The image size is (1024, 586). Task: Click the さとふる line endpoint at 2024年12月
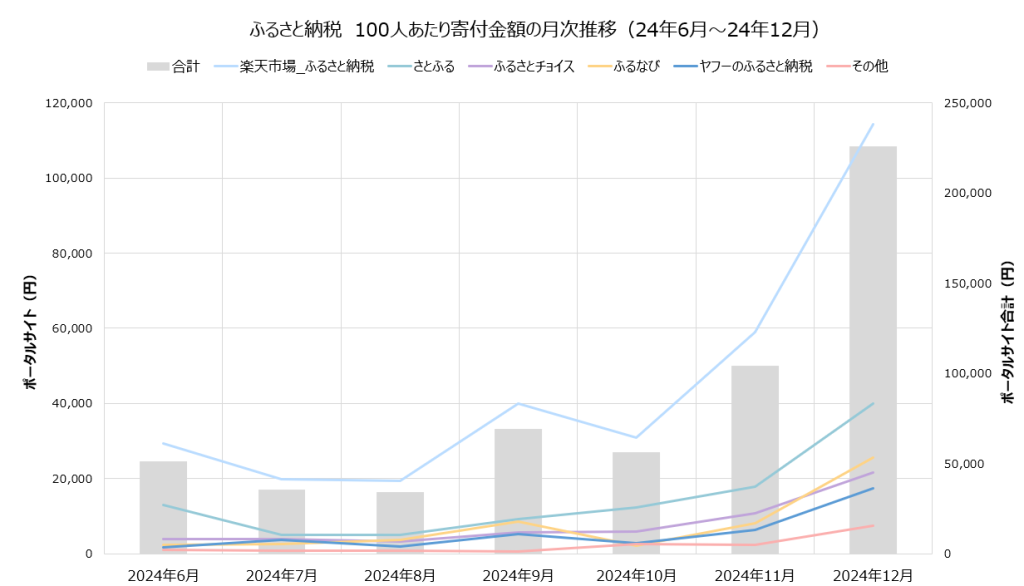click(873, 403)
